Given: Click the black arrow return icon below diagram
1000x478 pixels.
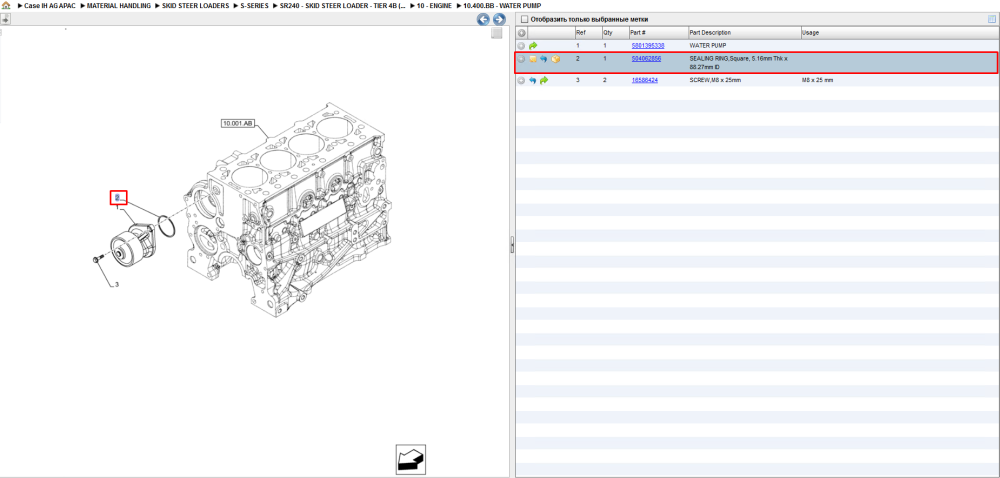Looking at the screenshot, I should pos(410,459).
